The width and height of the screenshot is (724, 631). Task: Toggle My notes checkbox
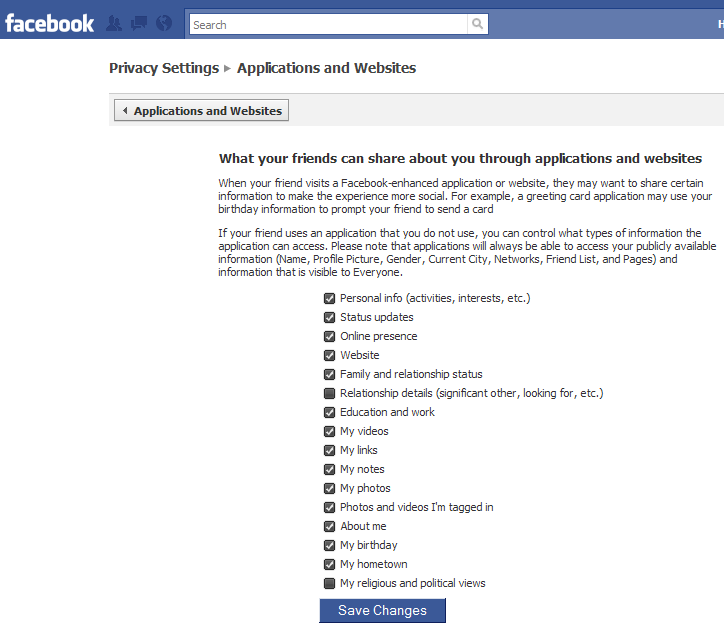coord(329,469)
